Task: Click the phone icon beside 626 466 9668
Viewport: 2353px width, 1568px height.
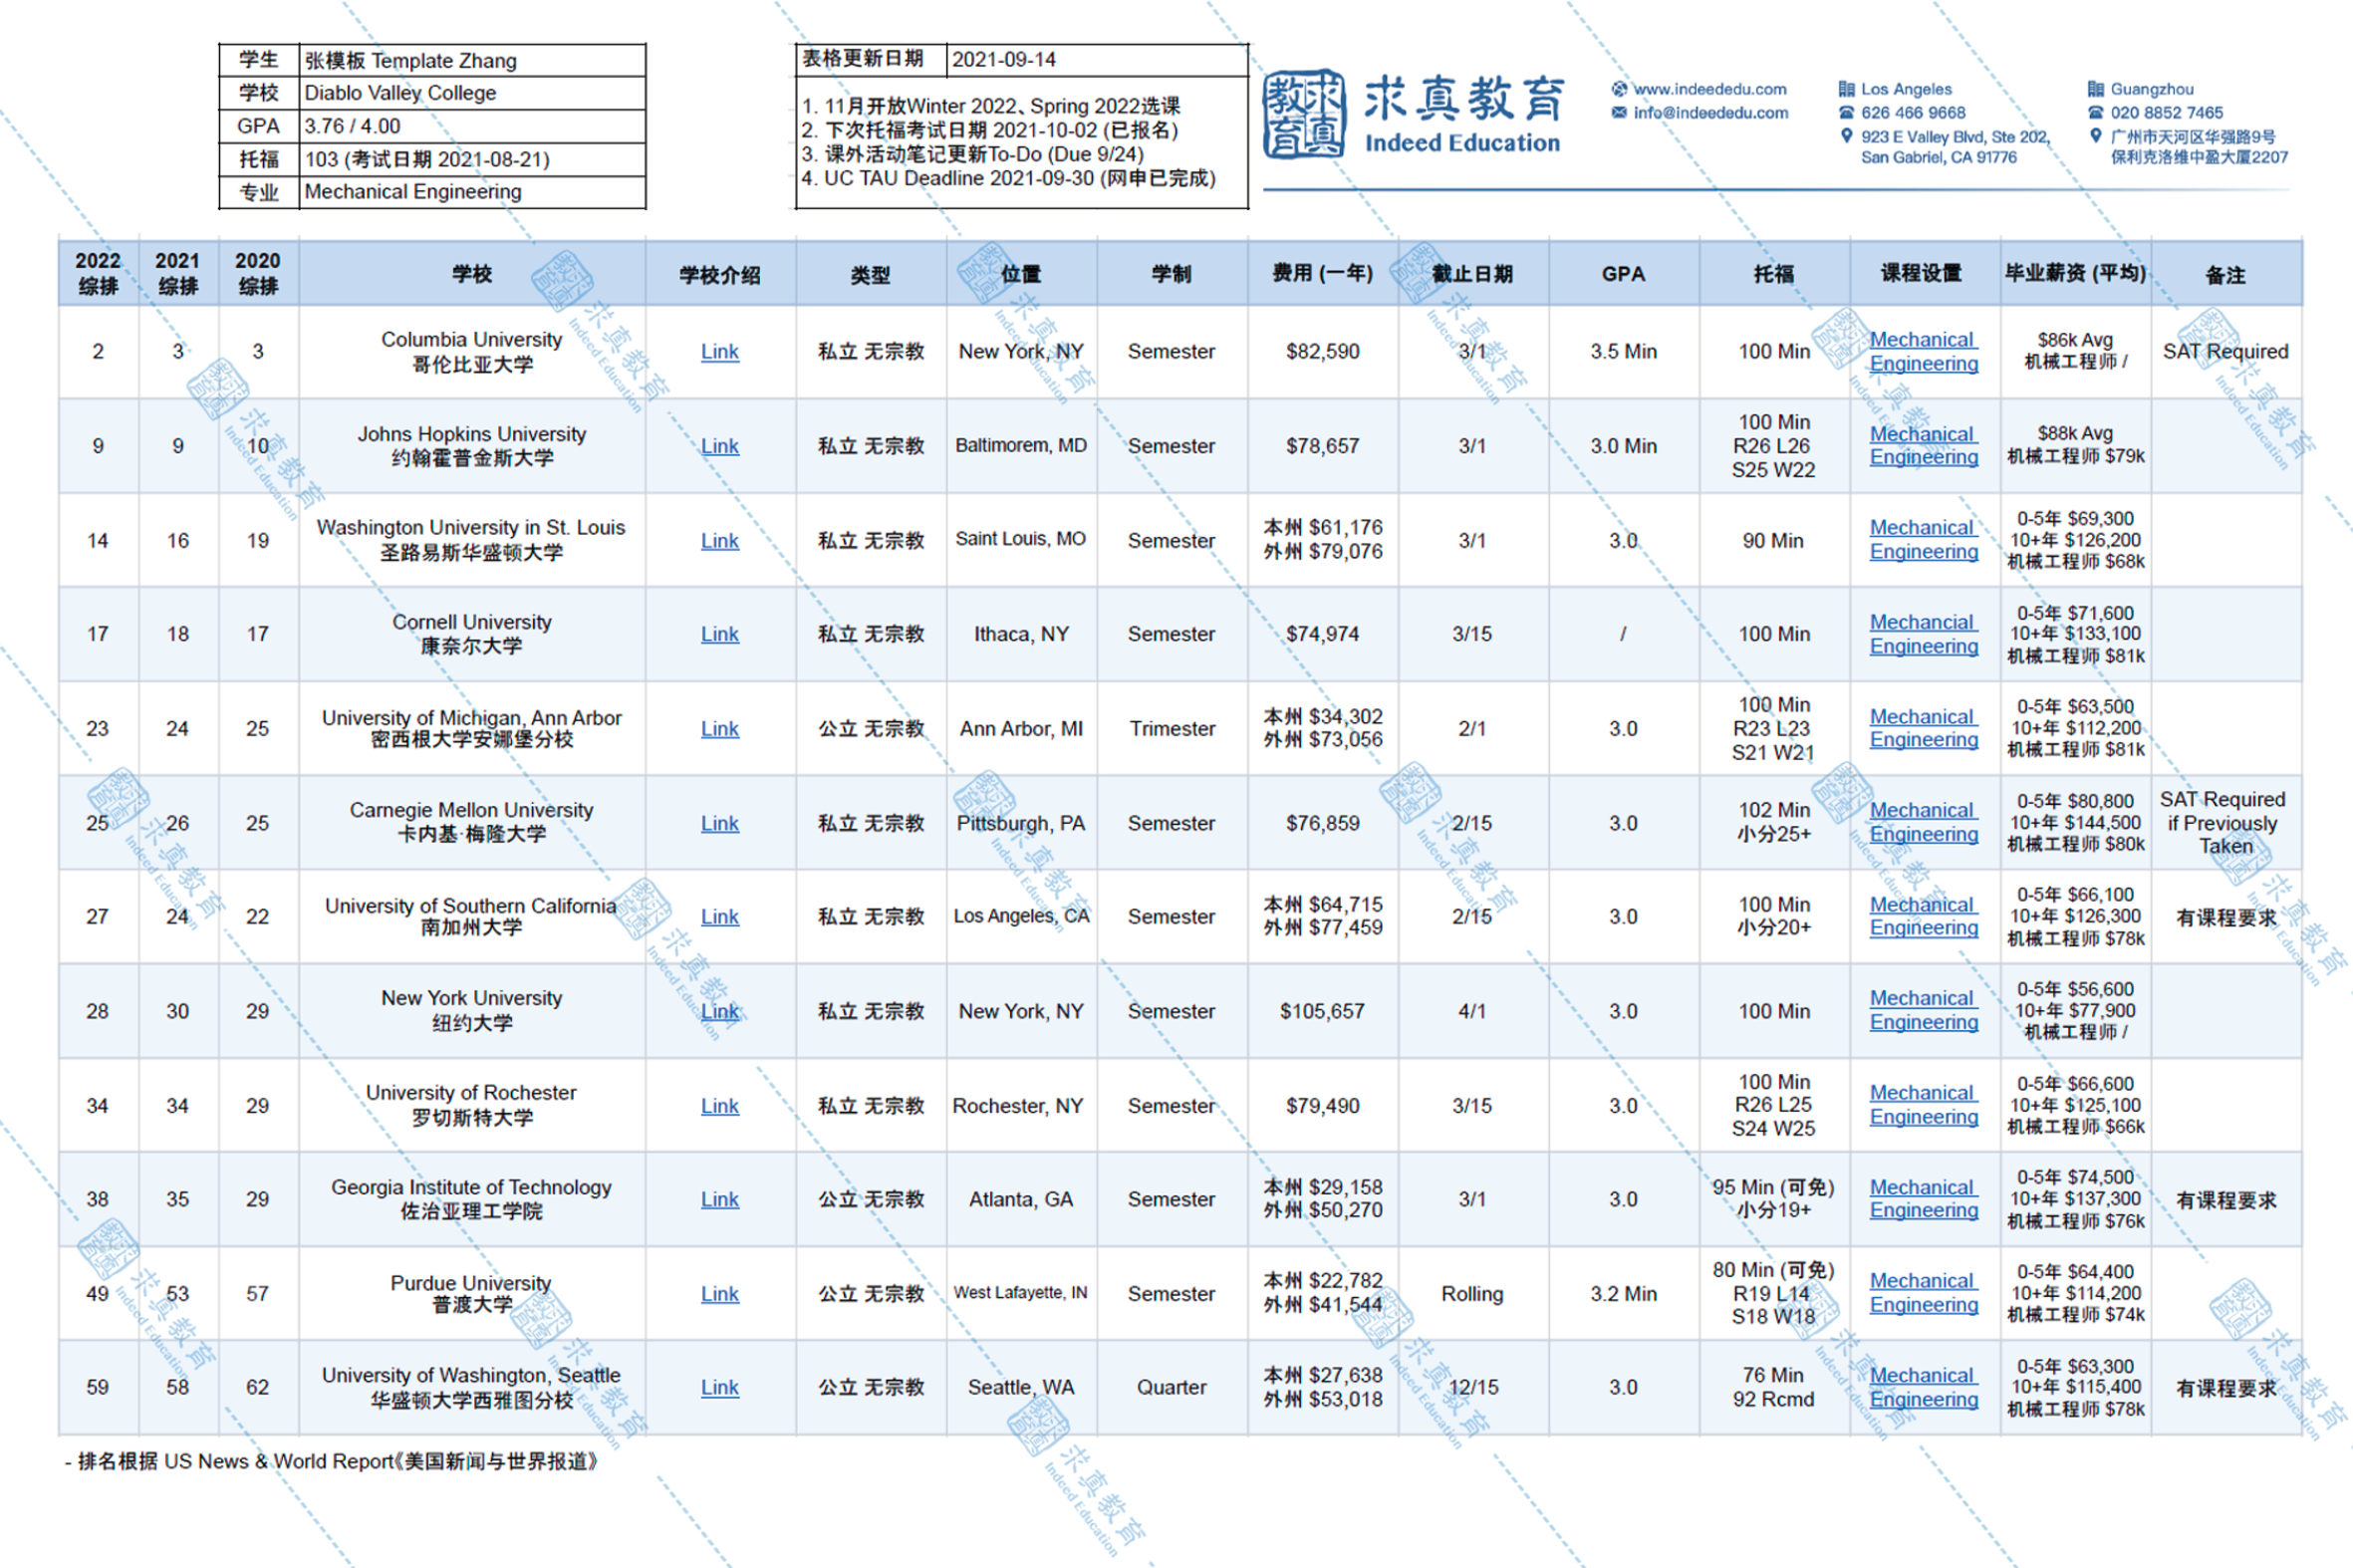Action: tap(1846, 113)
